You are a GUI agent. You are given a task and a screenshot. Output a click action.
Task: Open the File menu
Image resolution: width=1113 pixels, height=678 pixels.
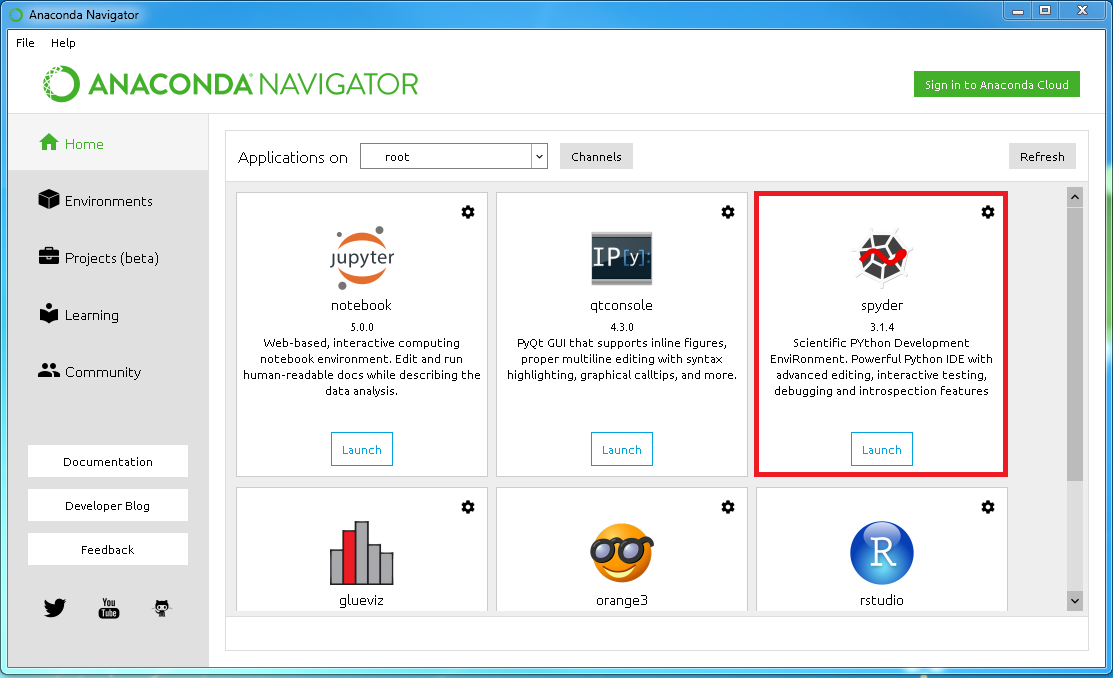coord(25,43)
